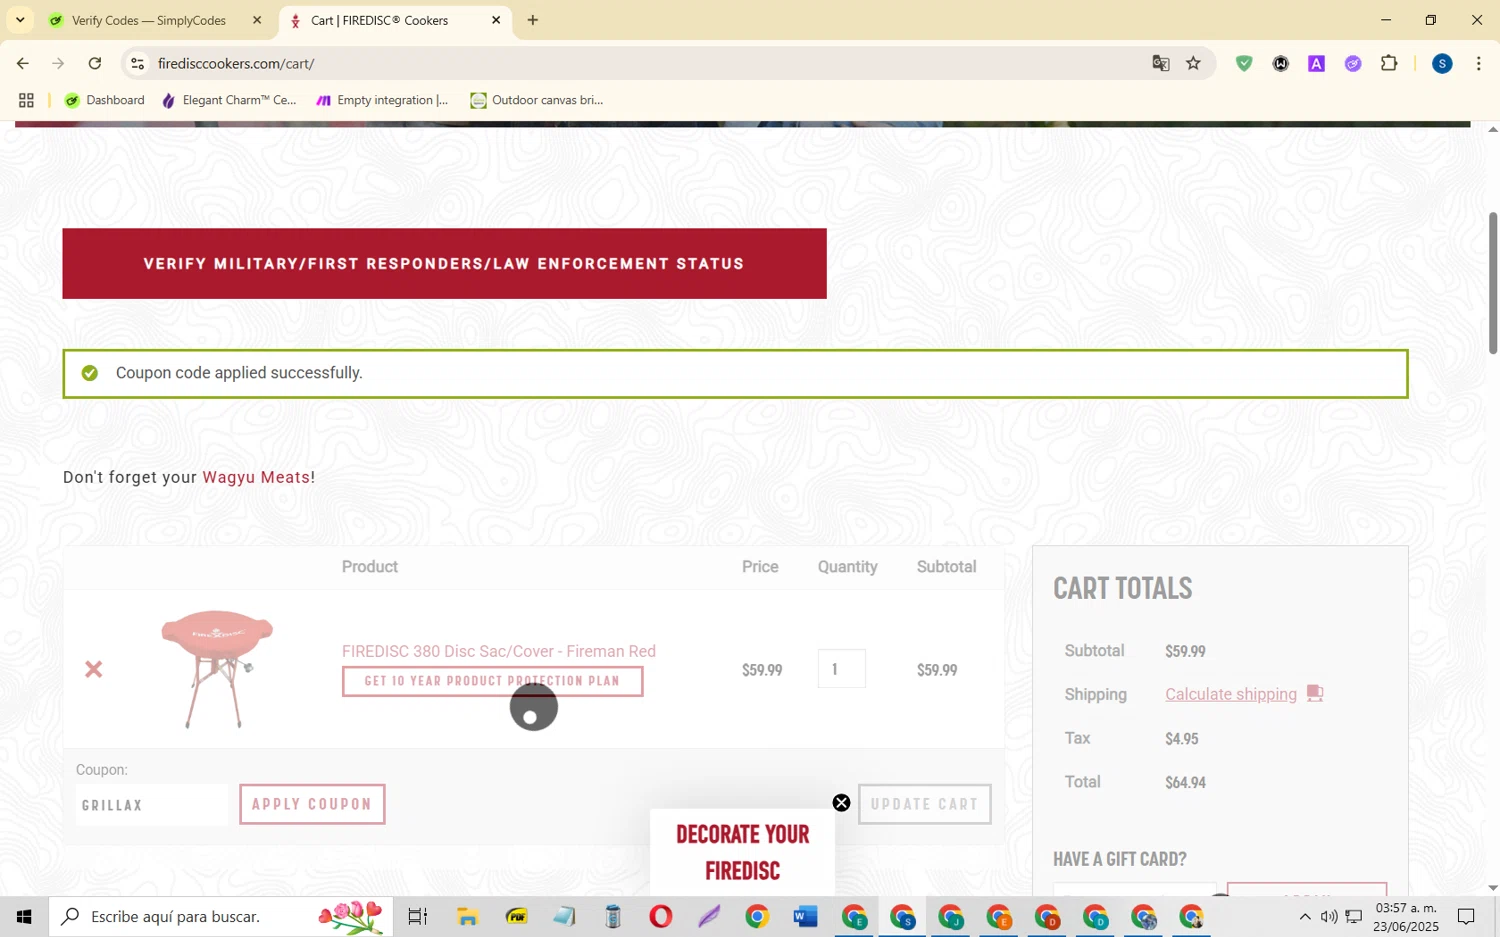The width and height of the screenshot is (1500, 937).
Task: Open the Word taskbar icon
Action: click(x=806, y=916)
